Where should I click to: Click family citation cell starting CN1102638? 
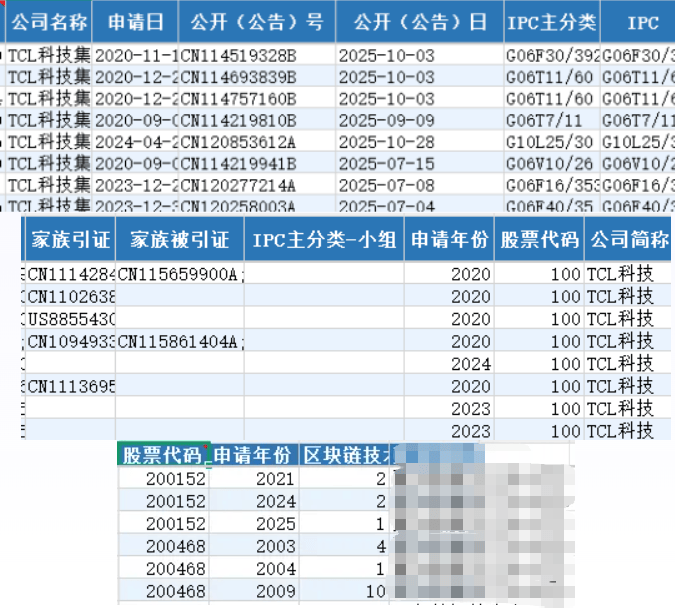pos(71,296)
